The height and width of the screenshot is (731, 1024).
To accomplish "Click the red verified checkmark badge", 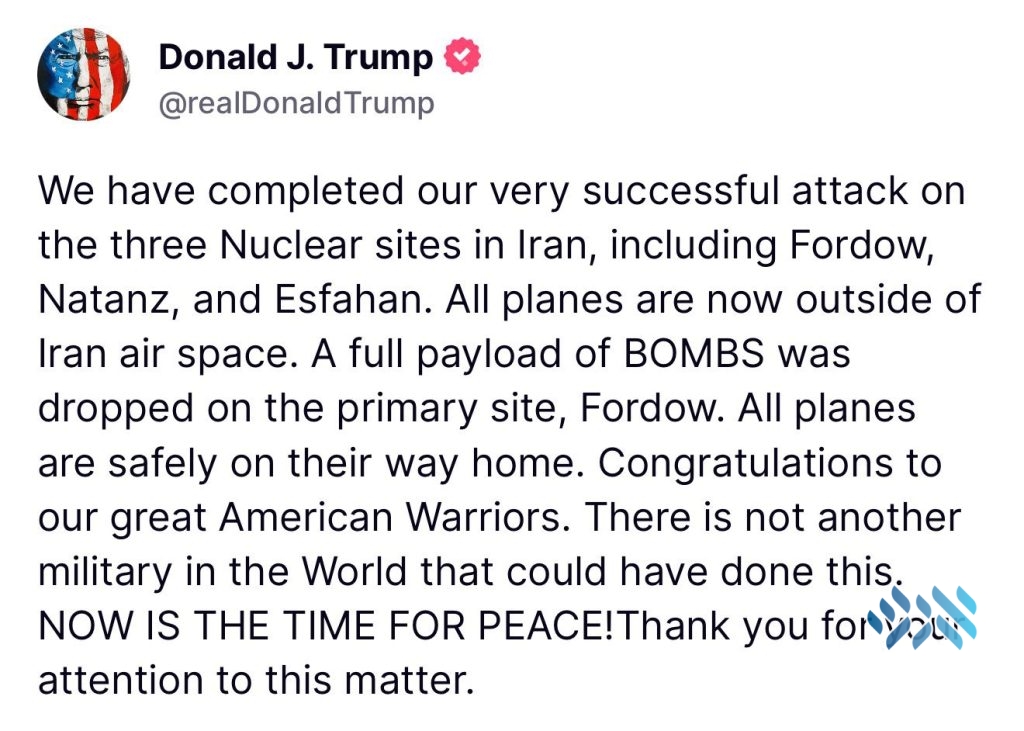I will pos(462,56).
